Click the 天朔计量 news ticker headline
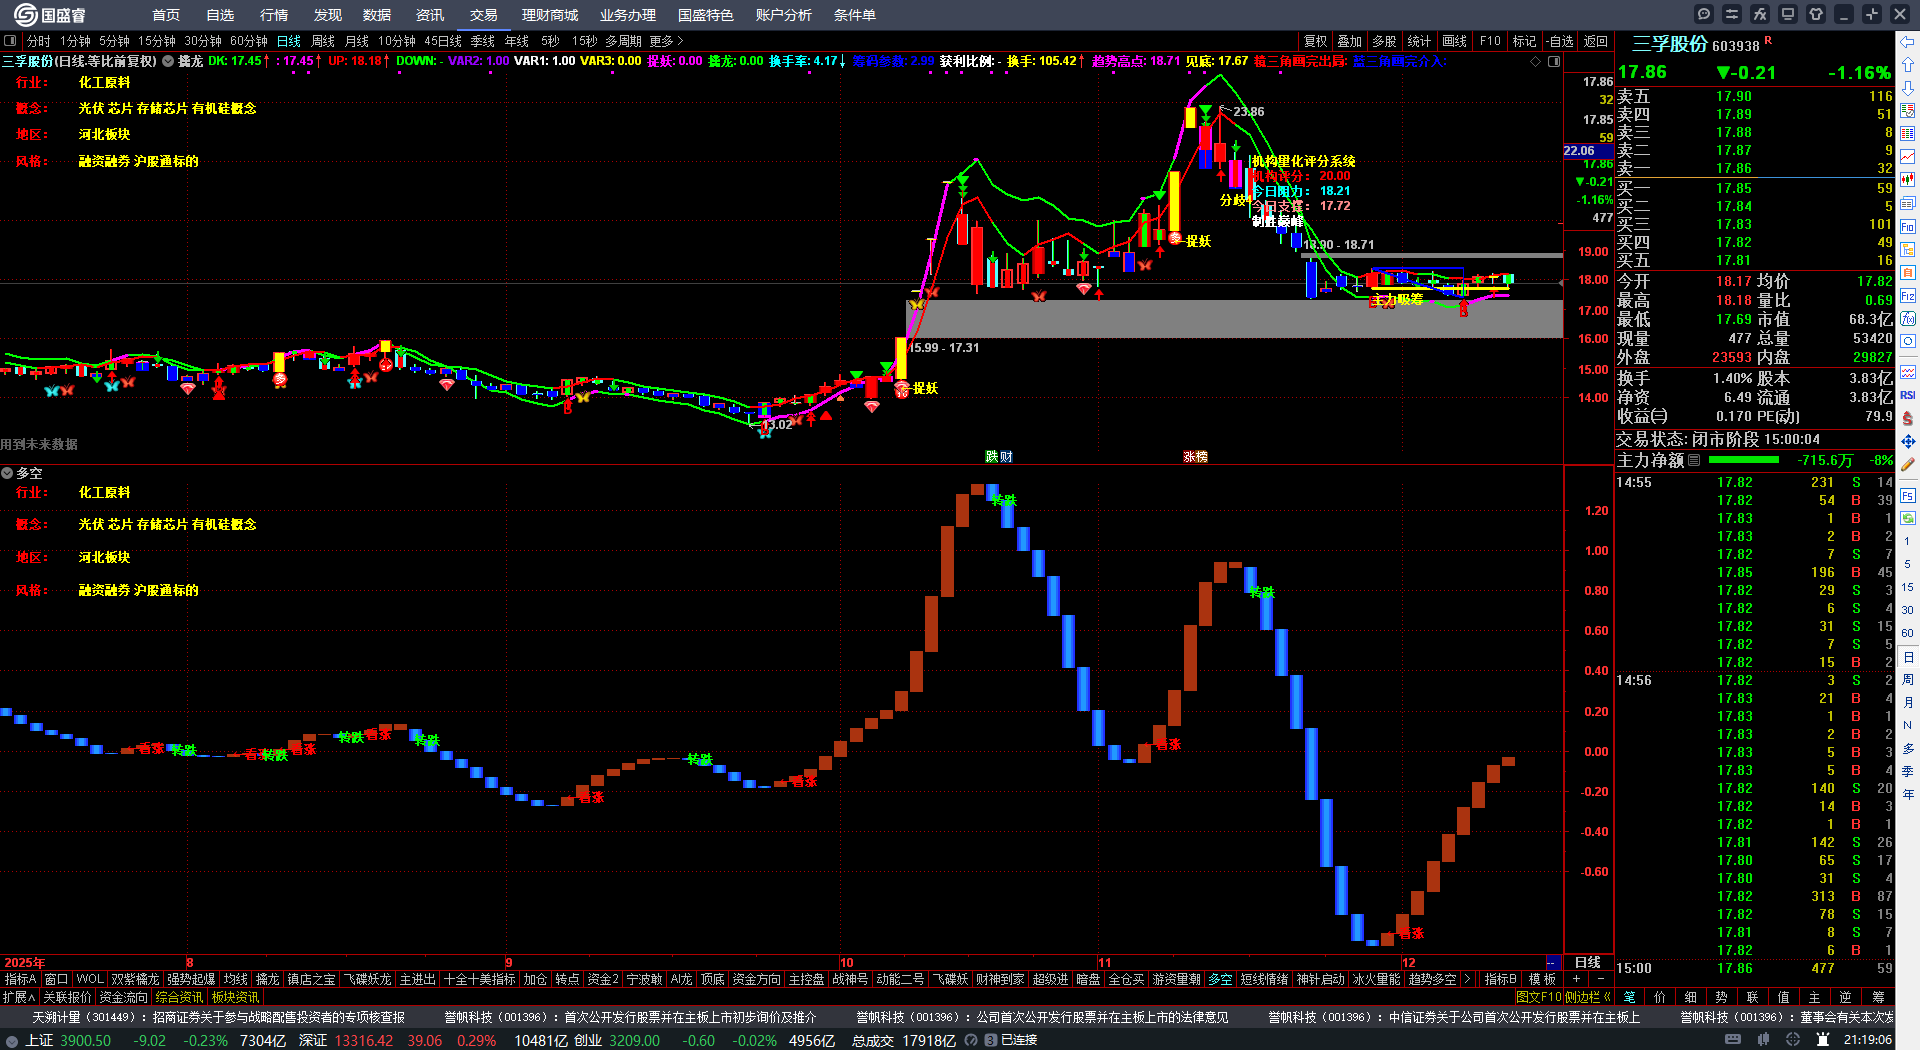Image resolution: width=1920 pixels, height=1050 pixels. coord(218,1017)
